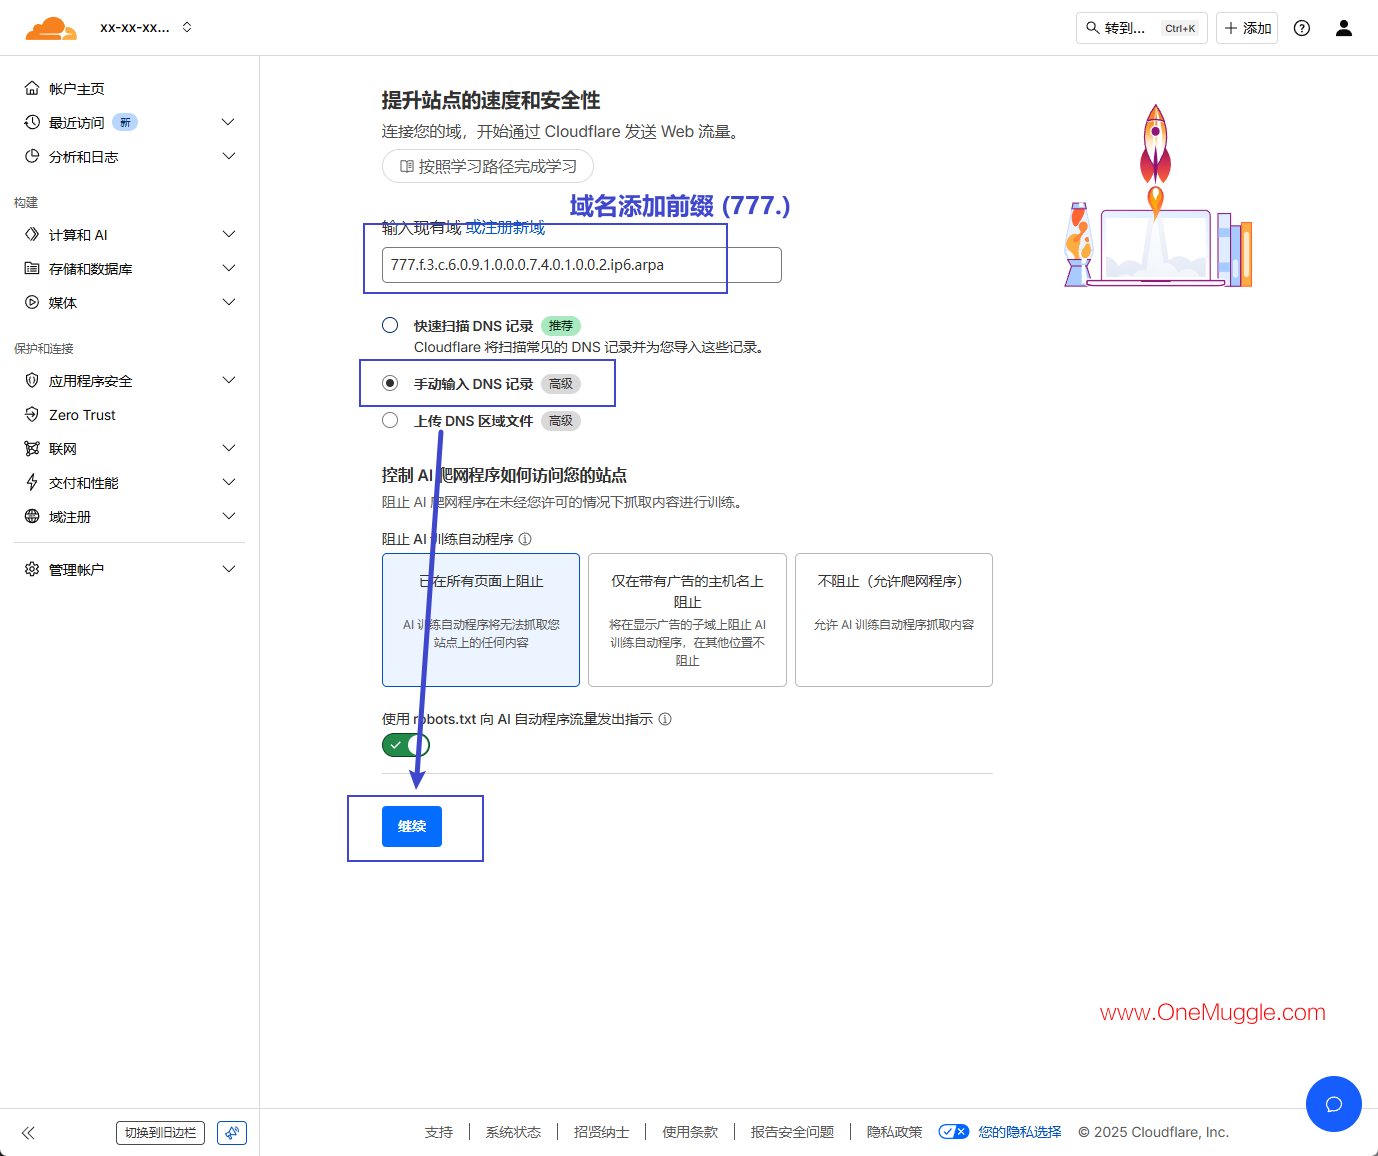Click the 添加 button in header
This screenshot has width=1378, height=1156.
coord(1247,28)
